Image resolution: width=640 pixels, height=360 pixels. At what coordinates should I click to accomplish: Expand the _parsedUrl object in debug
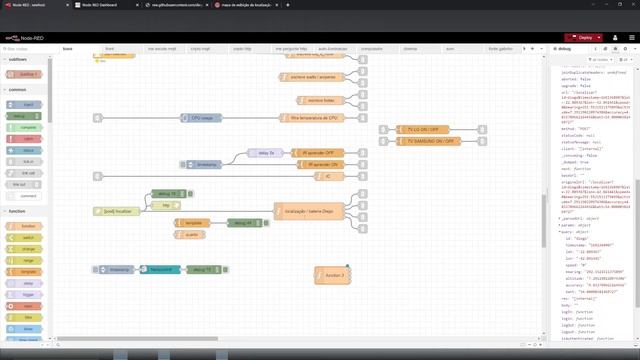(x=560, y=219)
